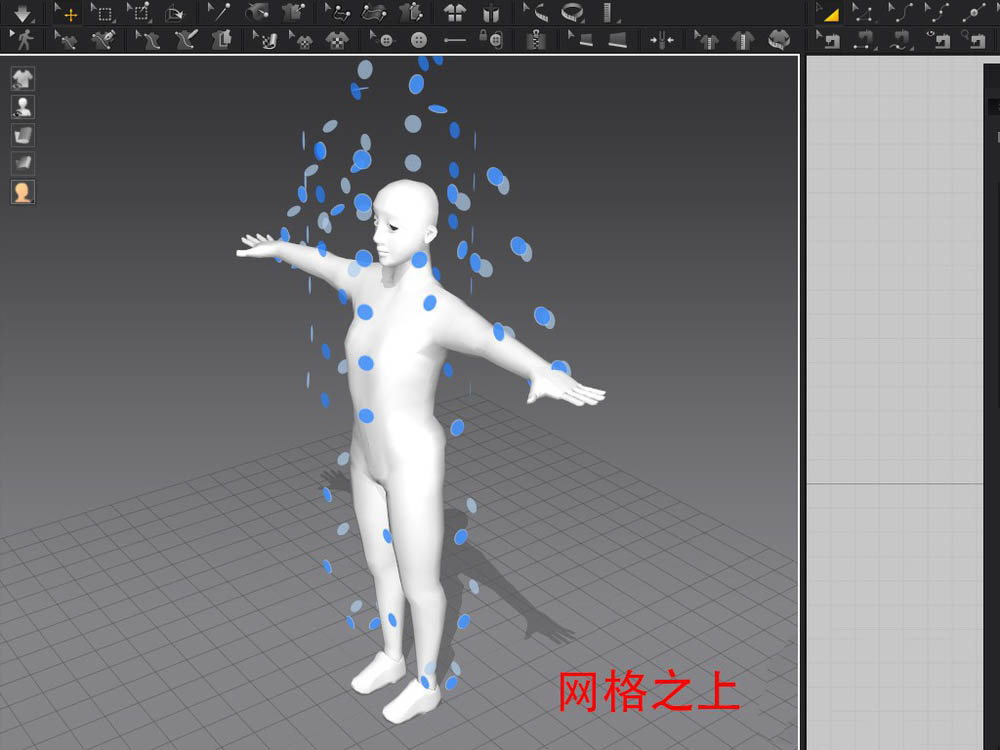
Task: Toggle avatar visibility with the mannequin icon
Action: (22, 107)
